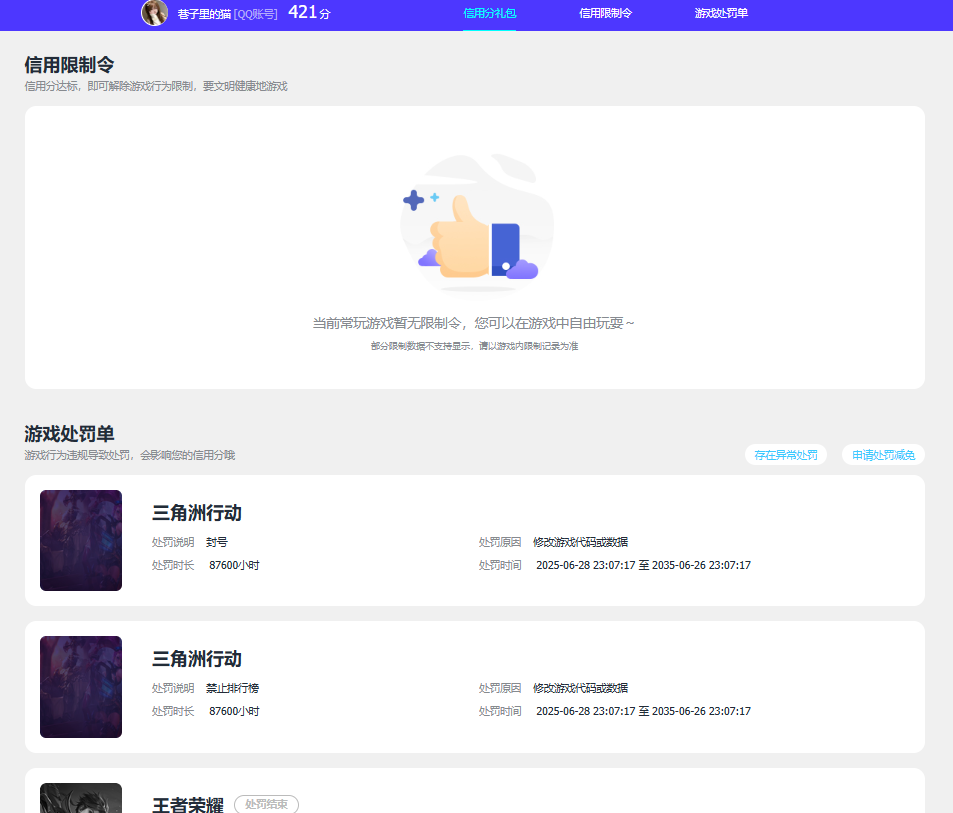Image resolution: width=953 pixels, height=813 pixels.
Task: Click the note 部分限制数据不支持显示
Action: point(475,346)
